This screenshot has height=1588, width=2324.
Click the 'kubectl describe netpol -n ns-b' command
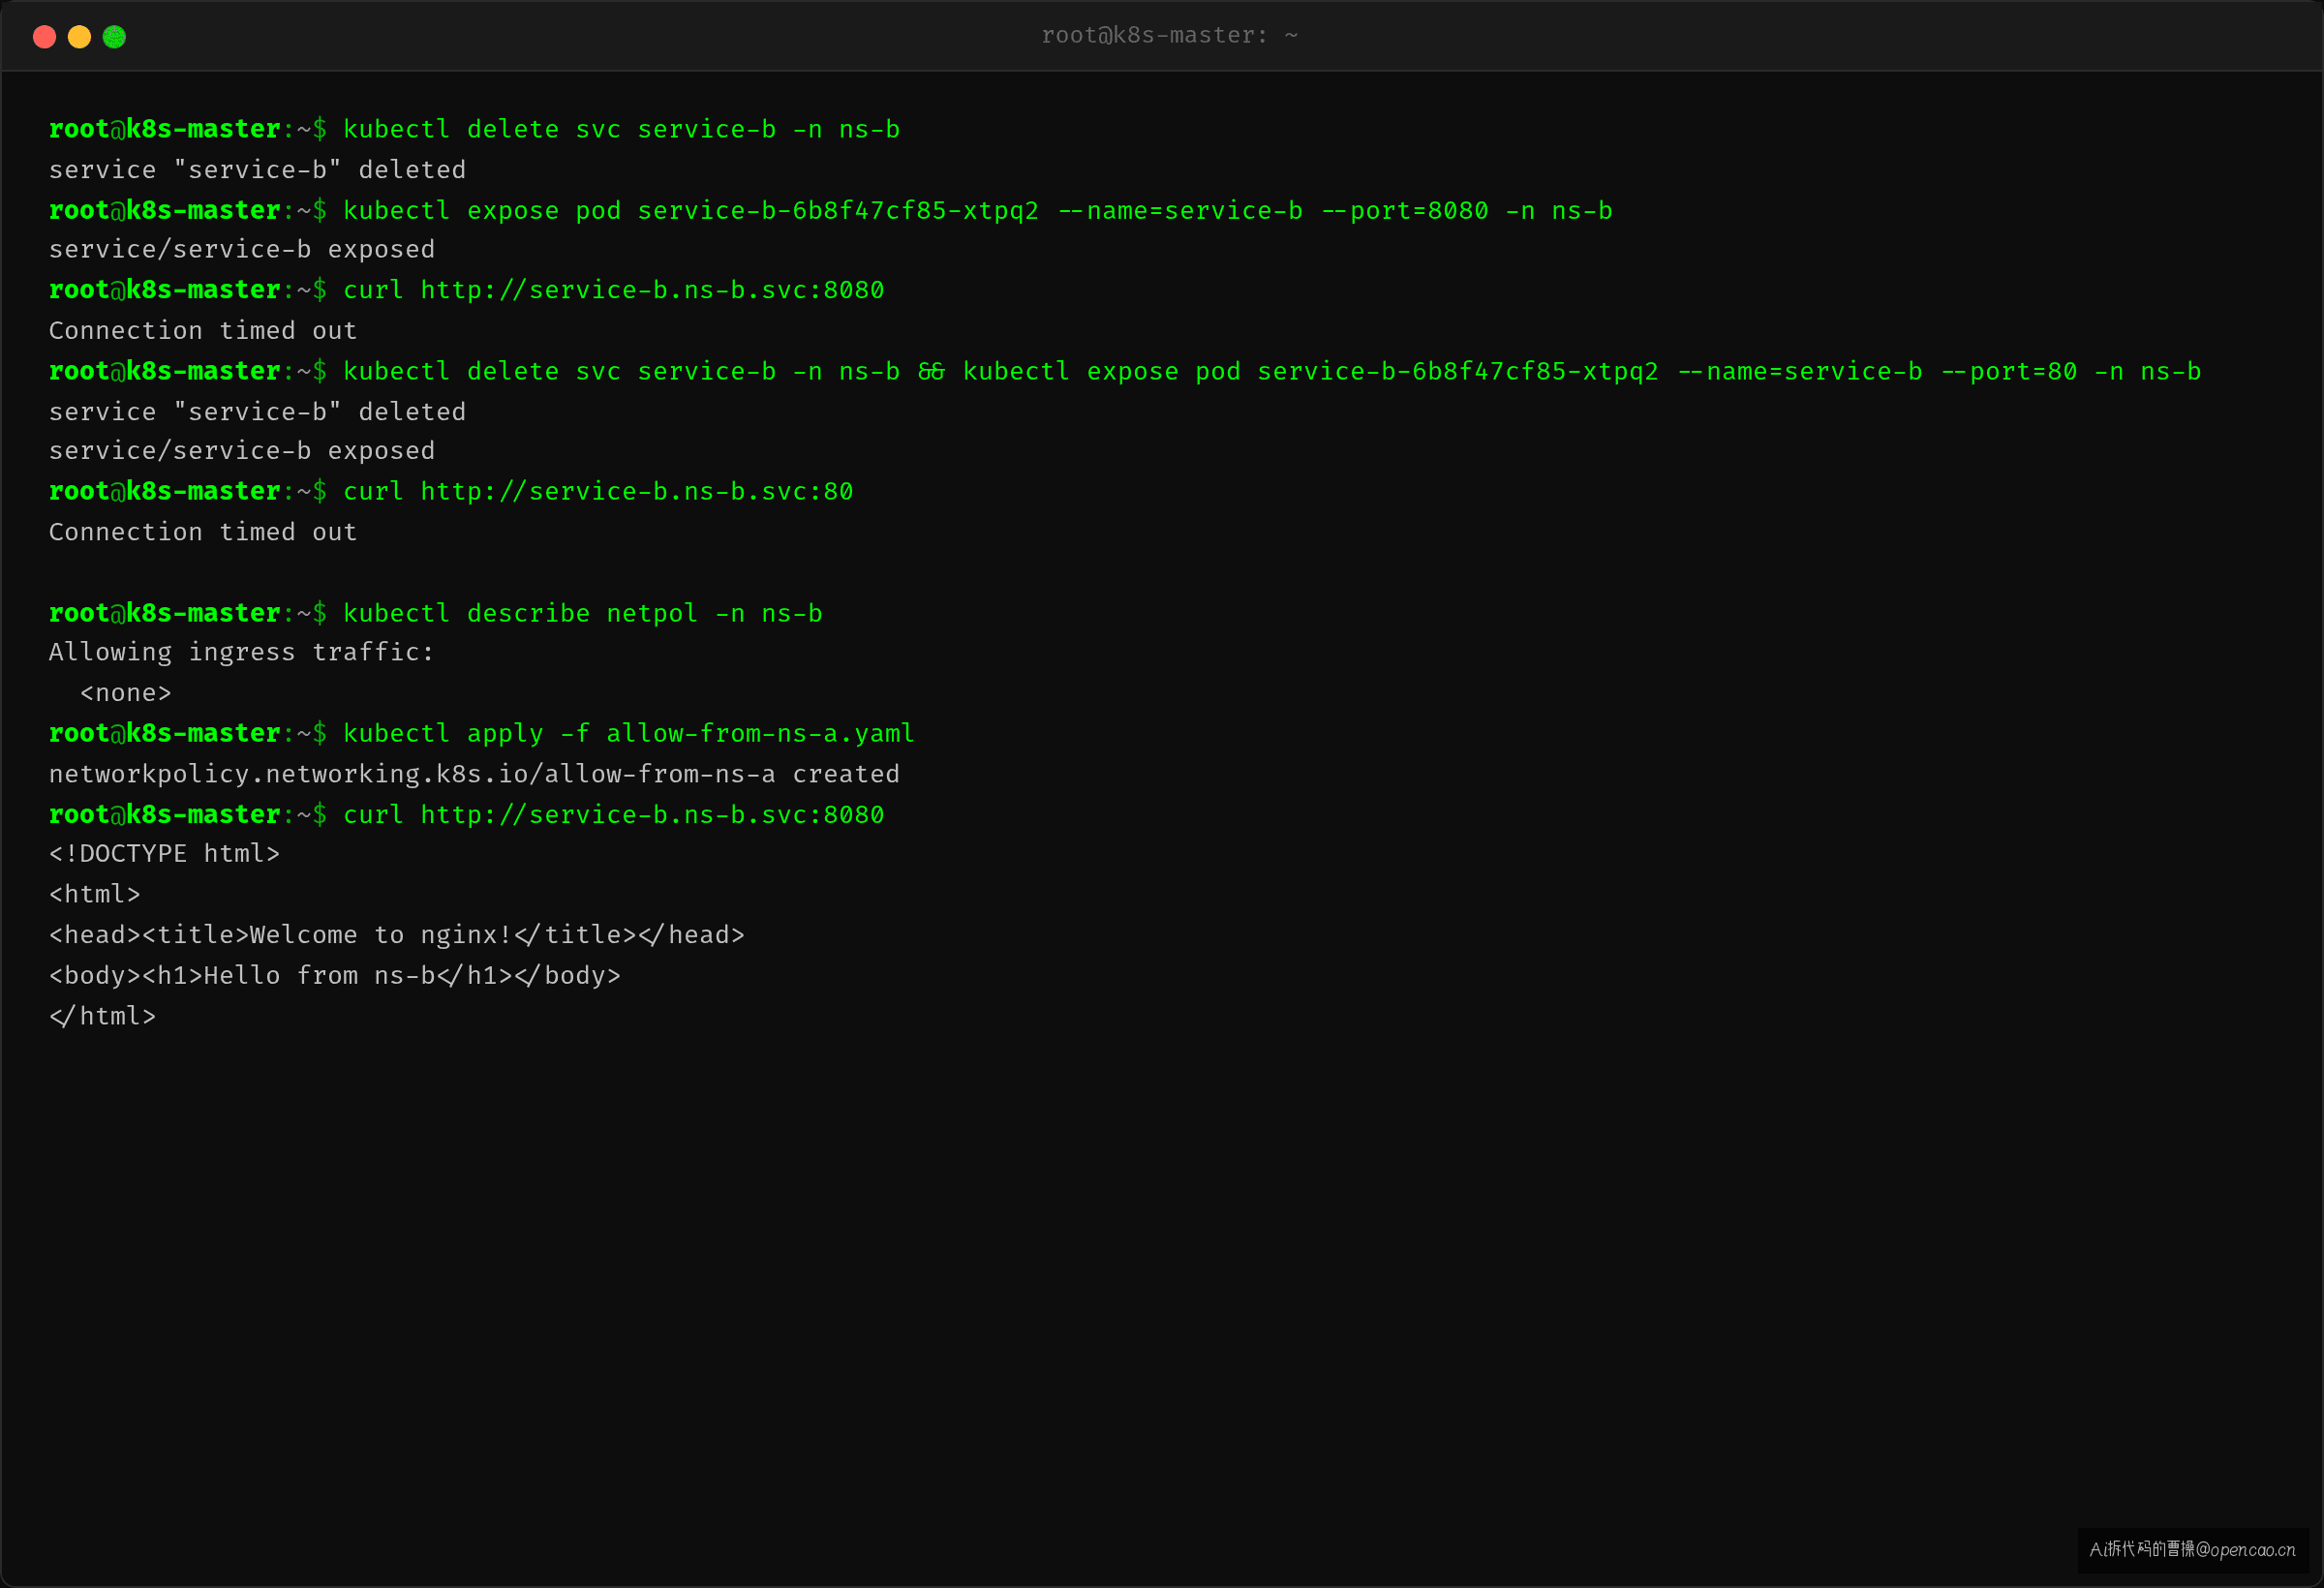pyautogui.click(x=583, y=614)
